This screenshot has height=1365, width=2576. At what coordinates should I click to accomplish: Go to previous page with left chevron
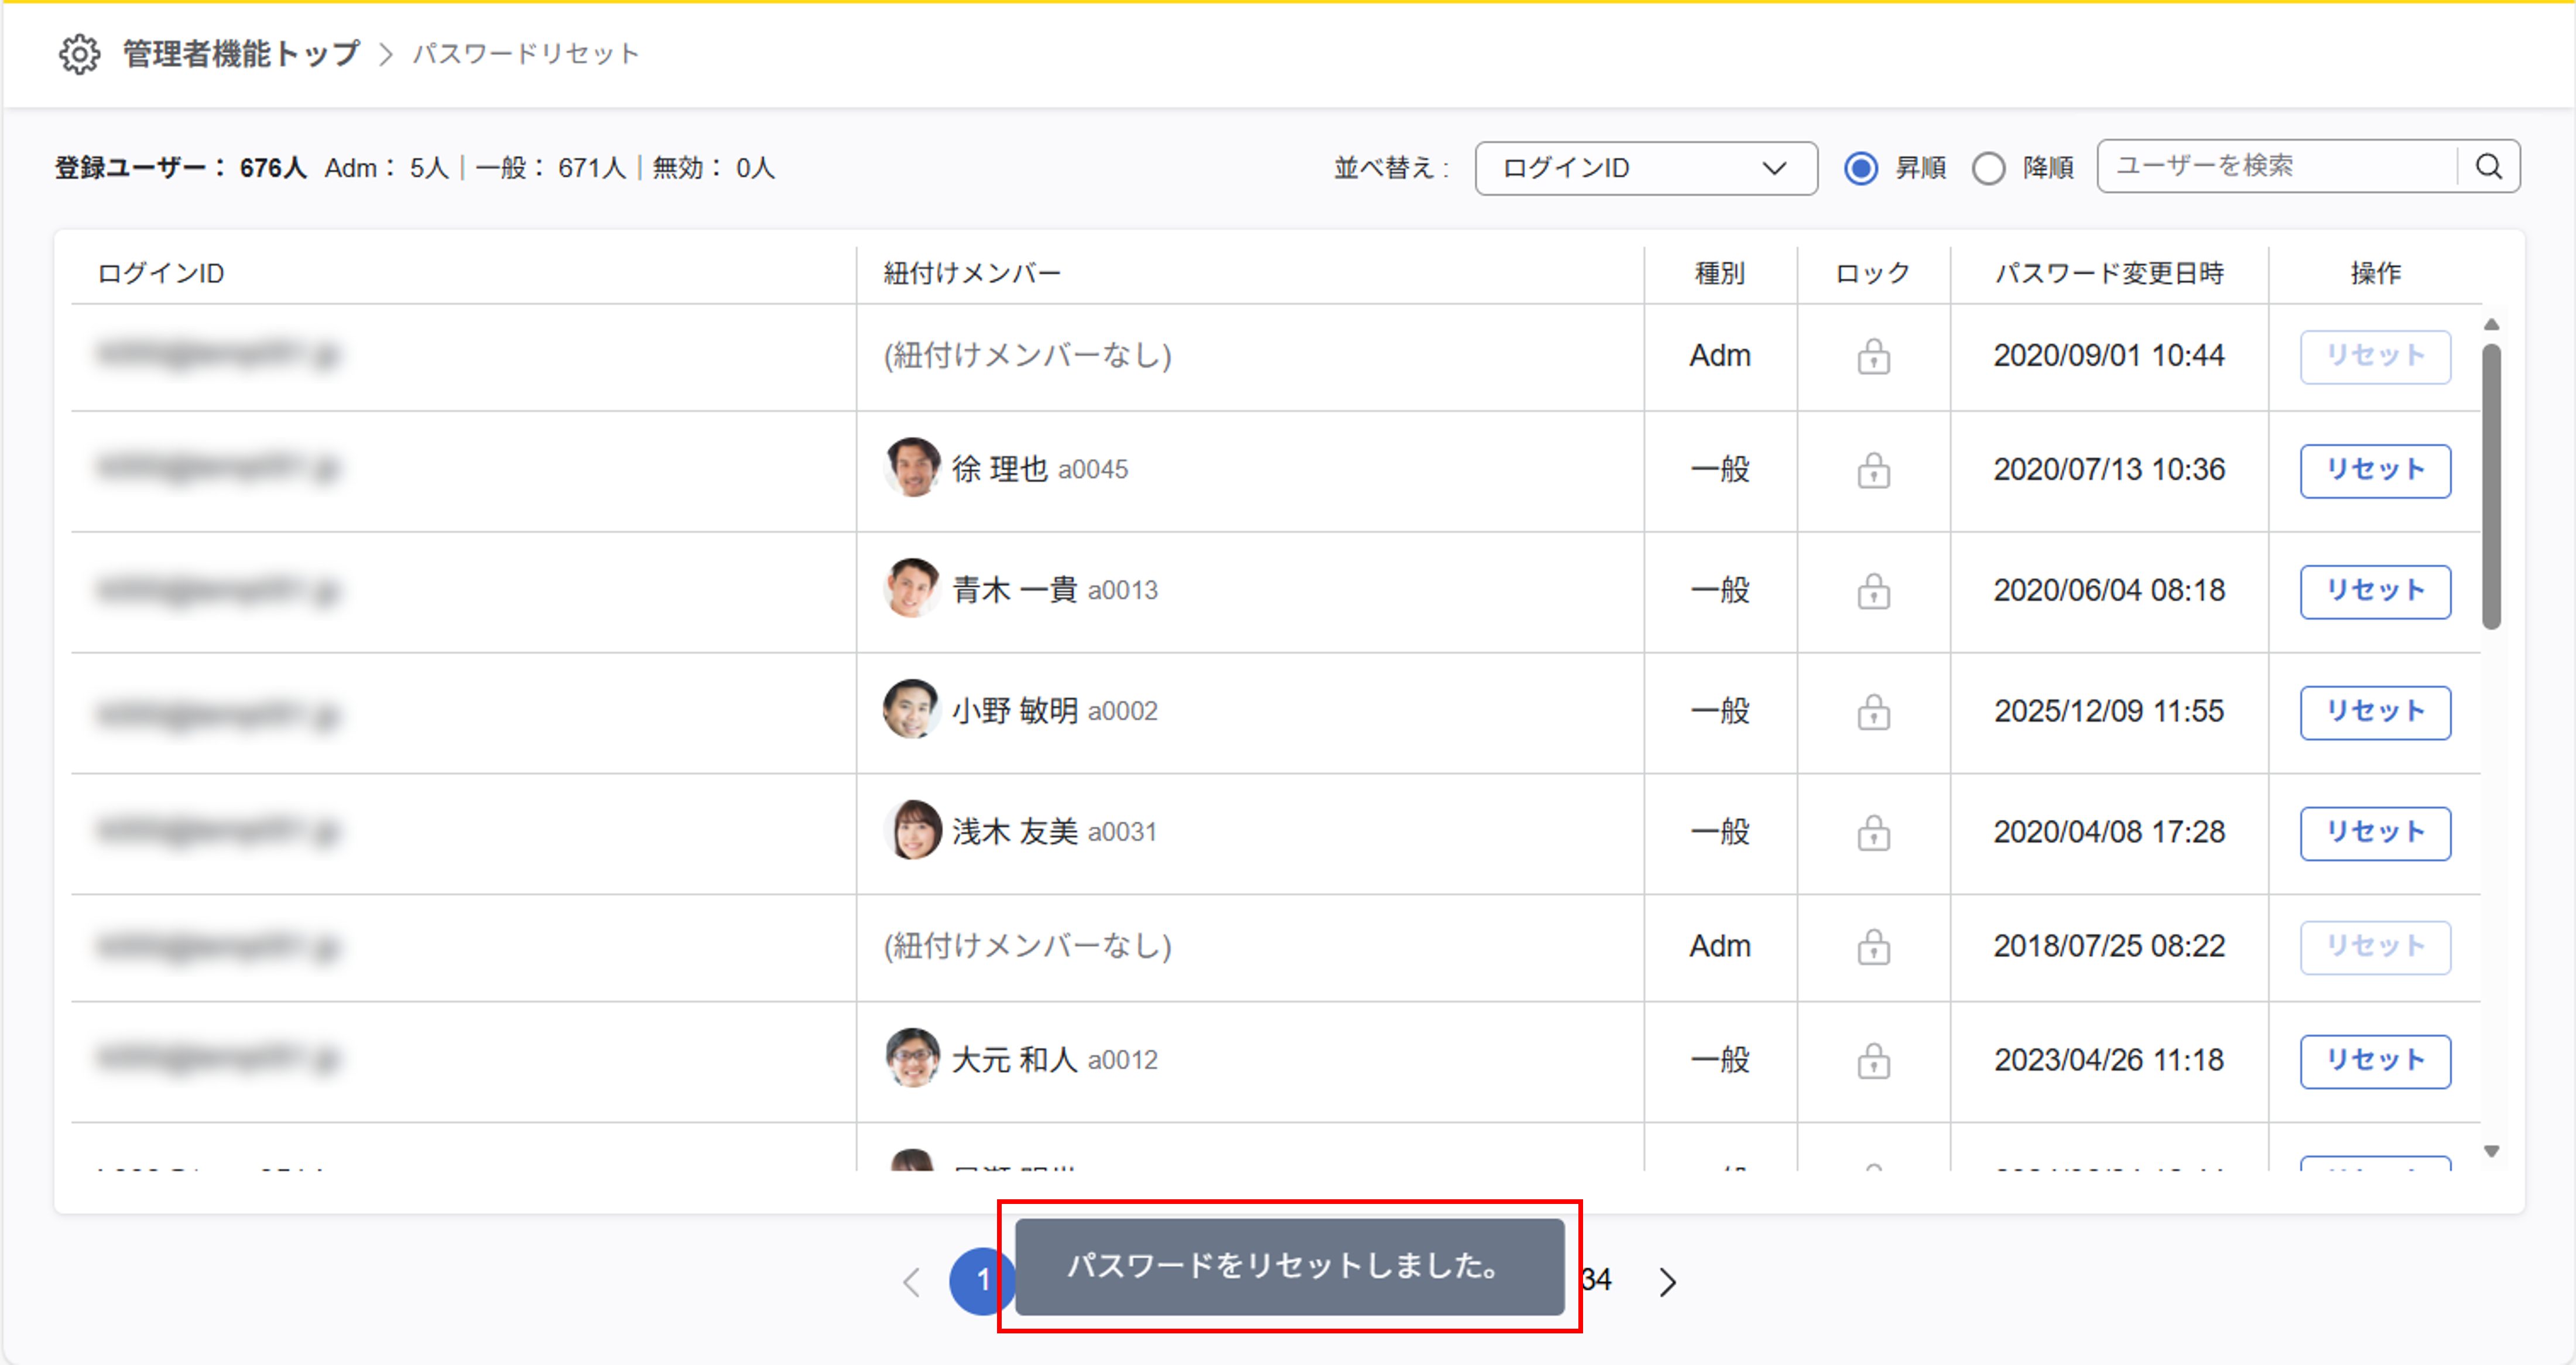tap(911, 1281)
